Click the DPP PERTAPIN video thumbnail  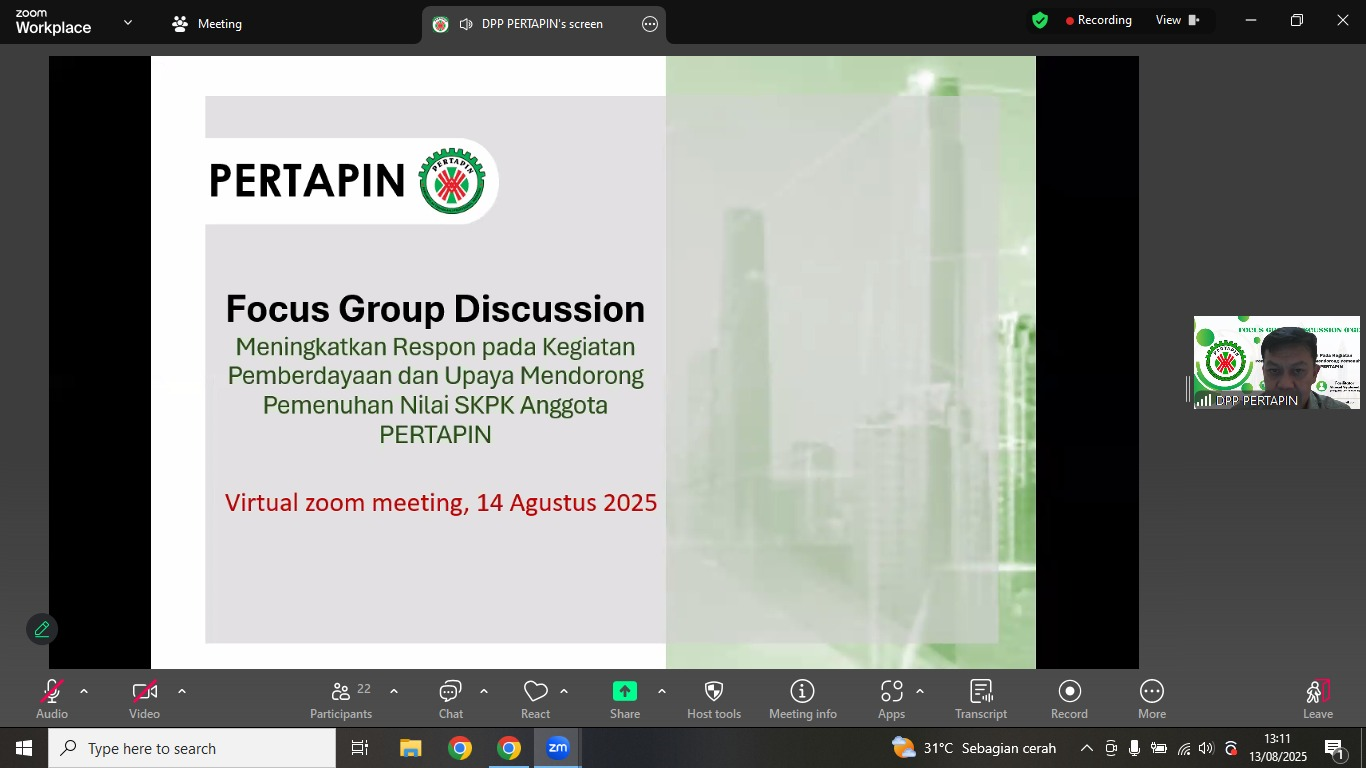tap(1276, 362)
